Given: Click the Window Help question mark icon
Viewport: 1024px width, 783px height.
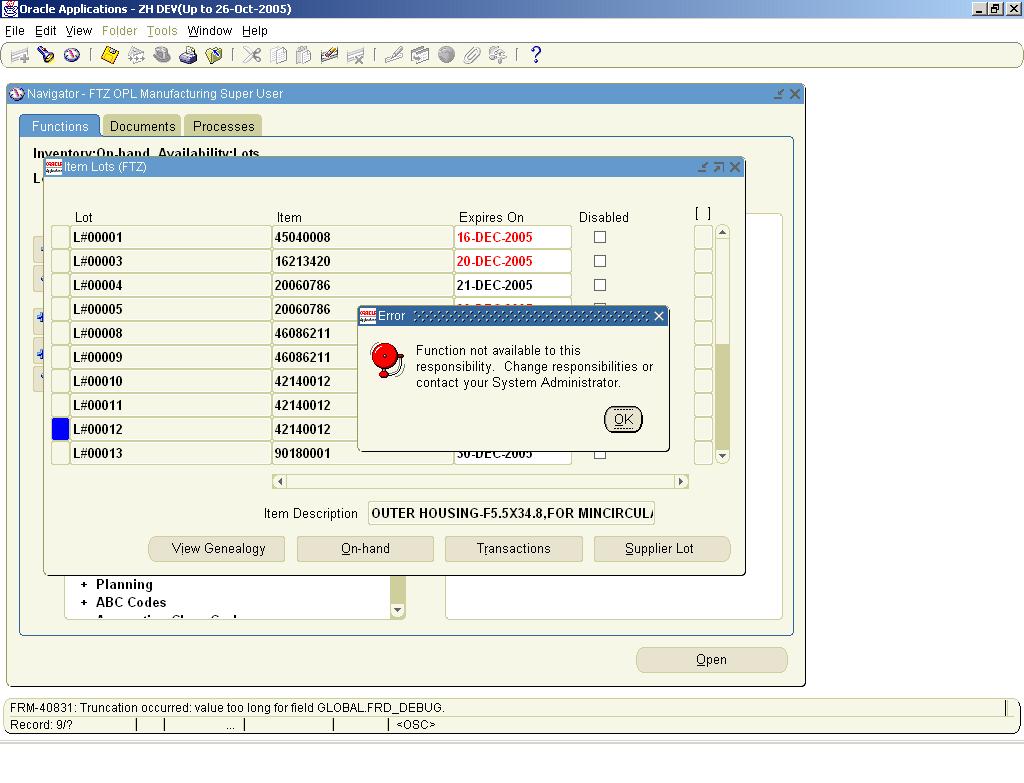Looking at the screenshot, I should coord(536,55).
